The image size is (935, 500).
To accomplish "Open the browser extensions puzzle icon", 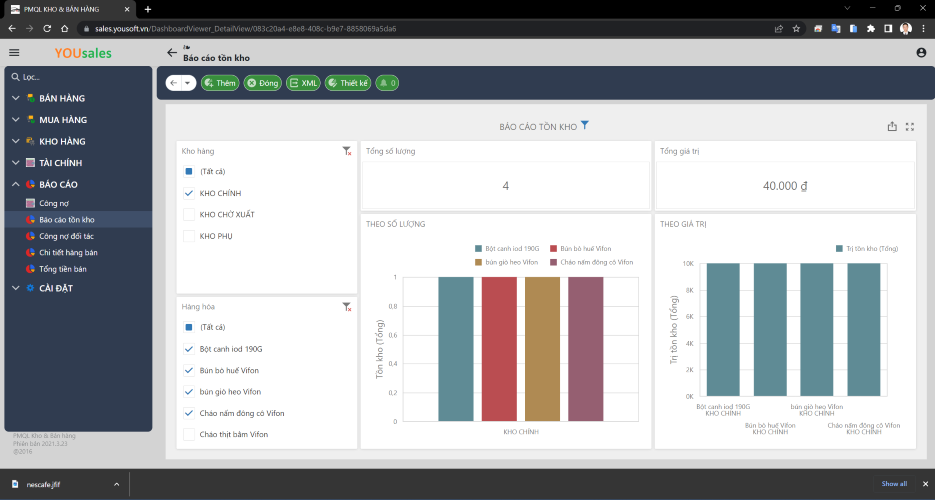I will pyautogui.click(x=871, y=29).
